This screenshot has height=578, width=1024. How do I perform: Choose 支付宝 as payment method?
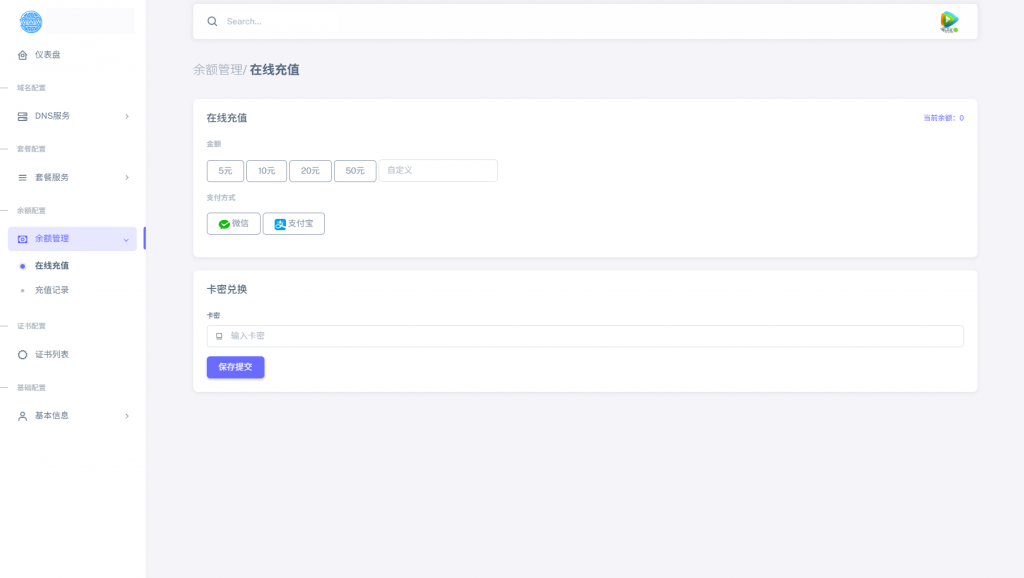[294, 224]
